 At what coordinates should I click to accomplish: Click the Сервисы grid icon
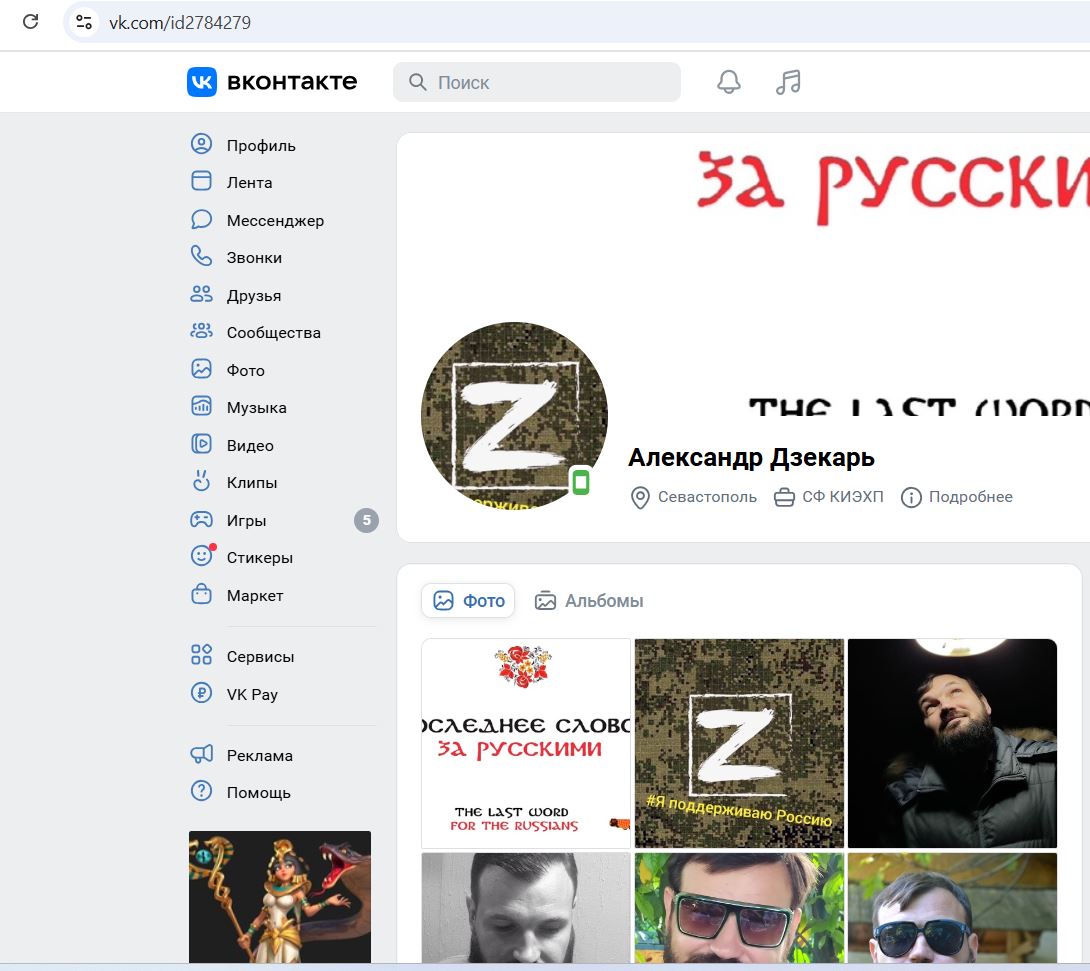[x=202, y=655]
